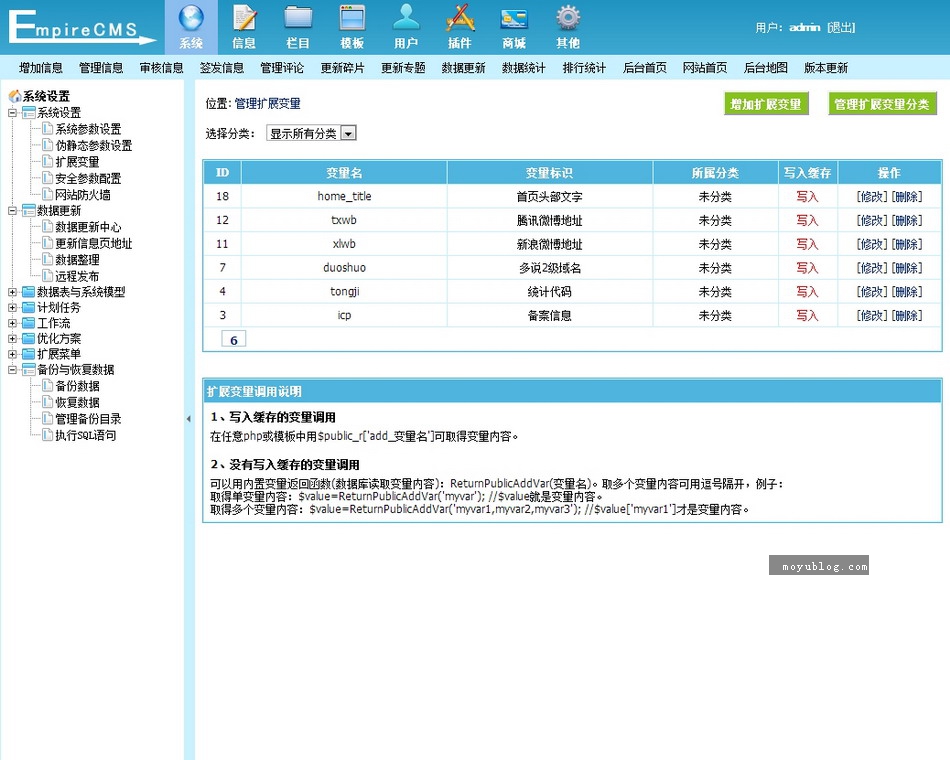Click 写入 for the tongji variable
Image resolution: width=950 pixels, height=760 pixels.
tap(807, 292)
